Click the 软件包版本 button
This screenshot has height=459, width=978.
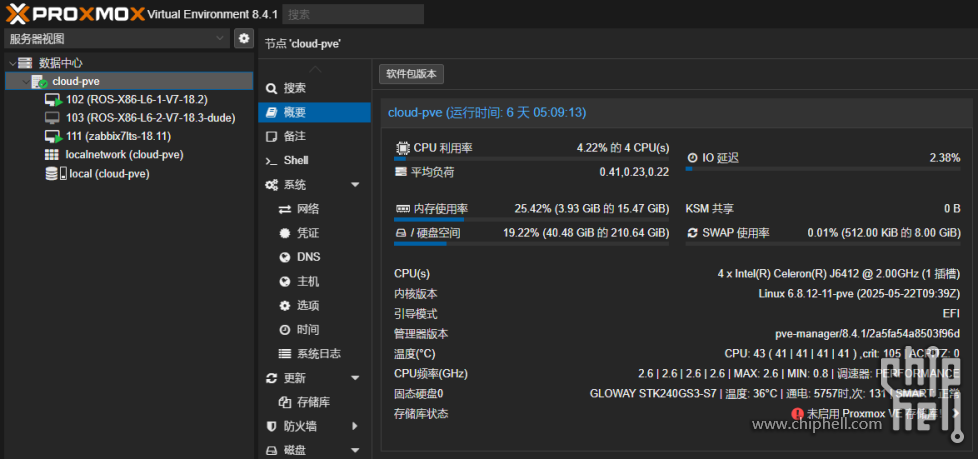click(411, 74)
